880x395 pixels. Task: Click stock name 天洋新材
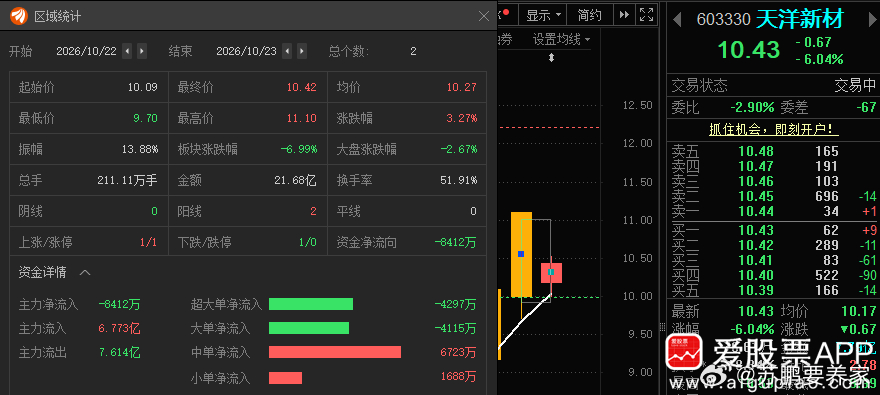tap(800, 19)
